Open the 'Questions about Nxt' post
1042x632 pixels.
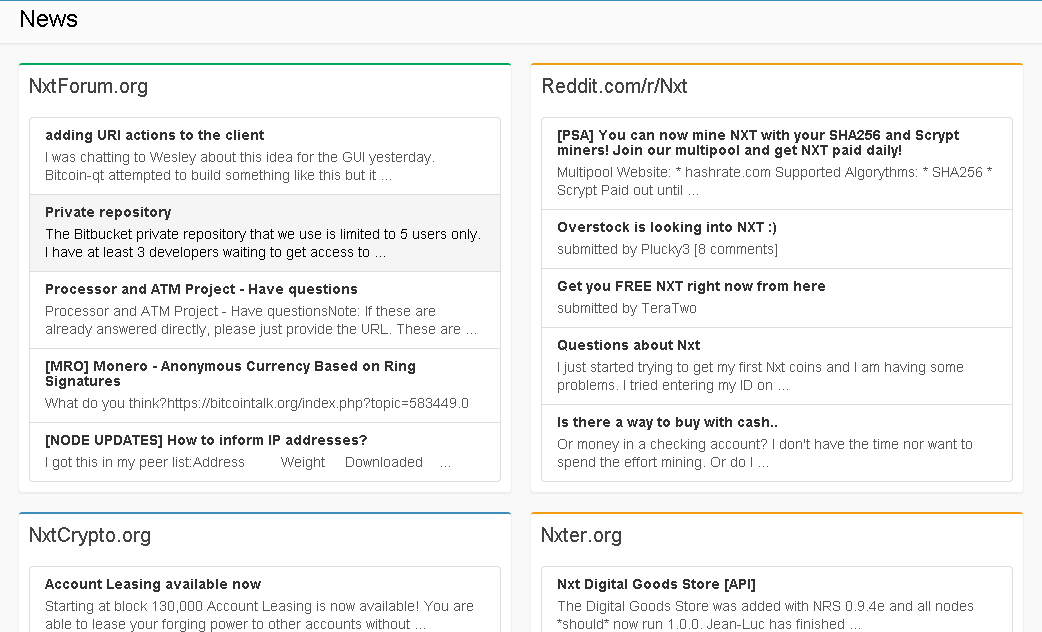628,345
